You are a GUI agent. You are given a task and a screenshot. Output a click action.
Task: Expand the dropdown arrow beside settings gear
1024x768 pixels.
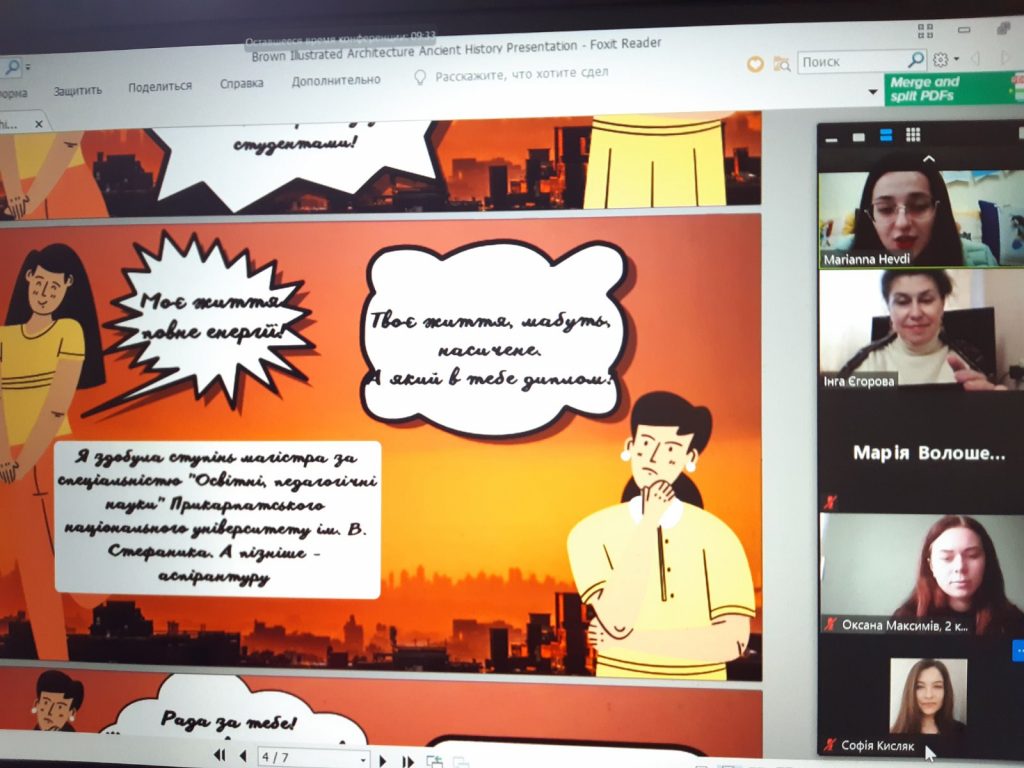pos(956,61)
